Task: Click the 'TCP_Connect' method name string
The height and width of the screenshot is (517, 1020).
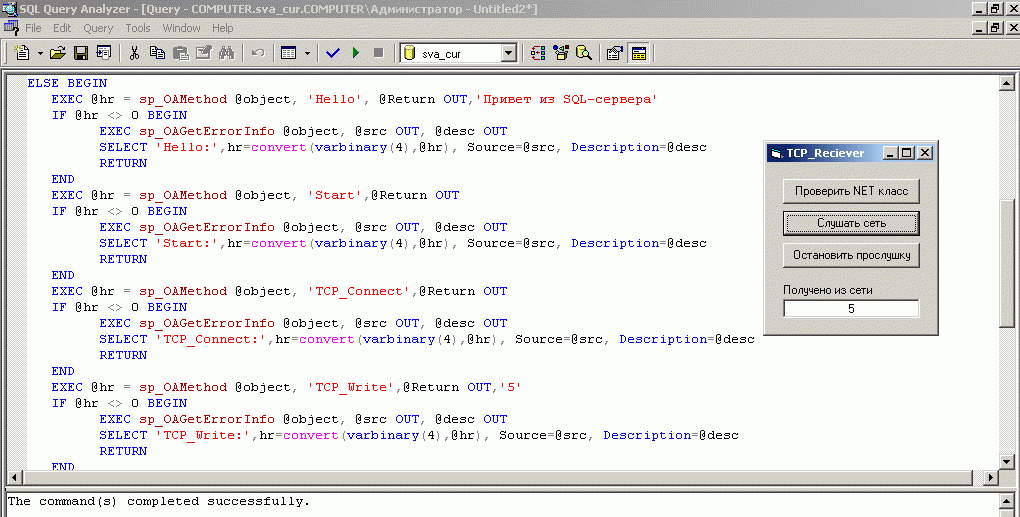Action: [359, 291]
